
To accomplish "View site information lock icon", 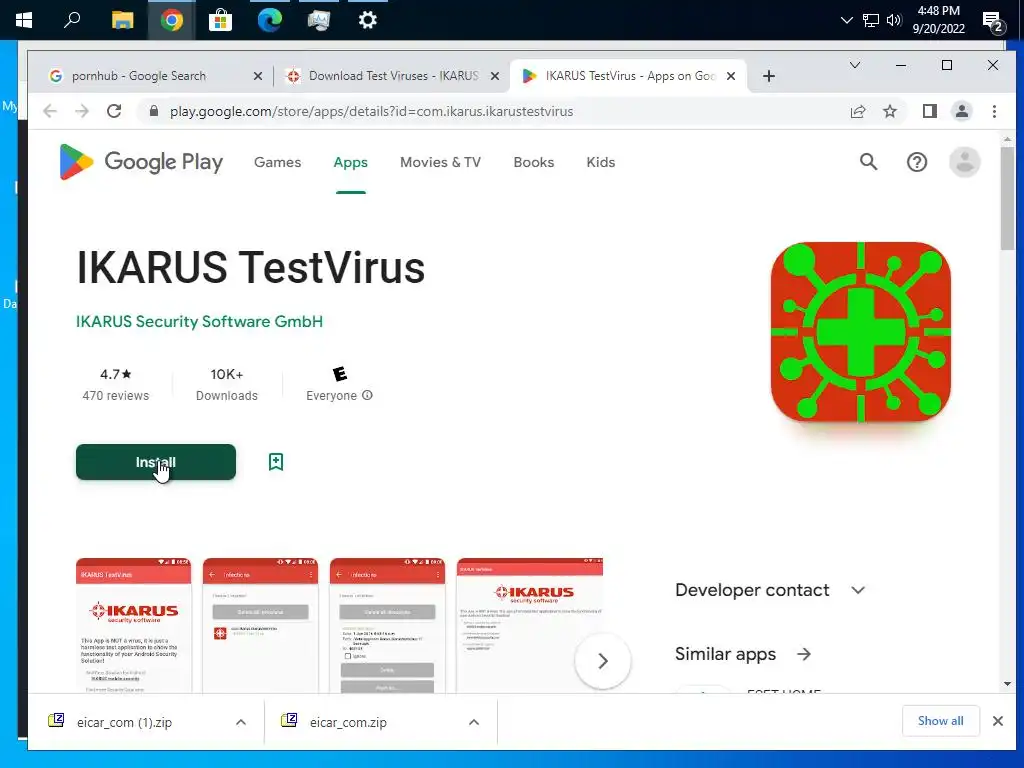I will pos(154,111).
